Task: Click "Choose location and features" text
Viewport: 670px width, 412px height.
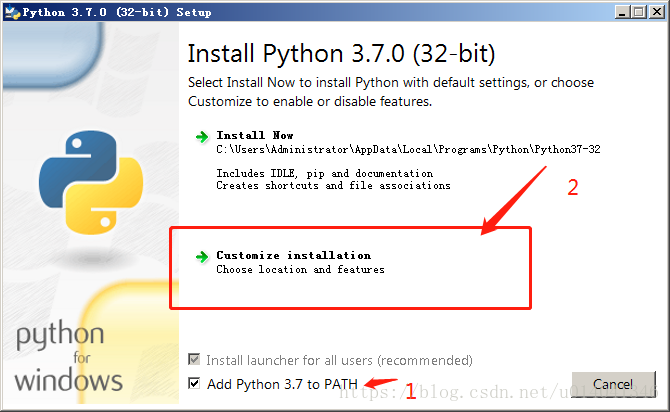Action: (300, 270)
